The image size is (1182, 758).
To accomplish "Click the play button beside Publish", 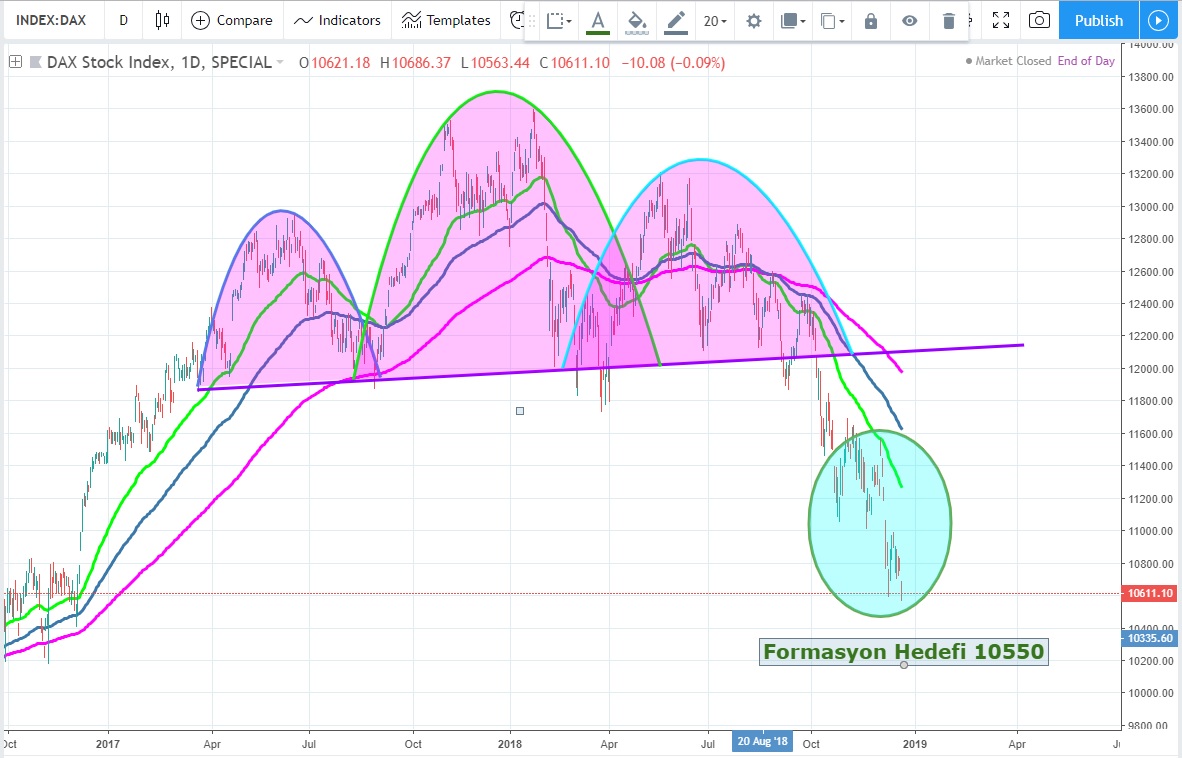I will click(1159, 20).
